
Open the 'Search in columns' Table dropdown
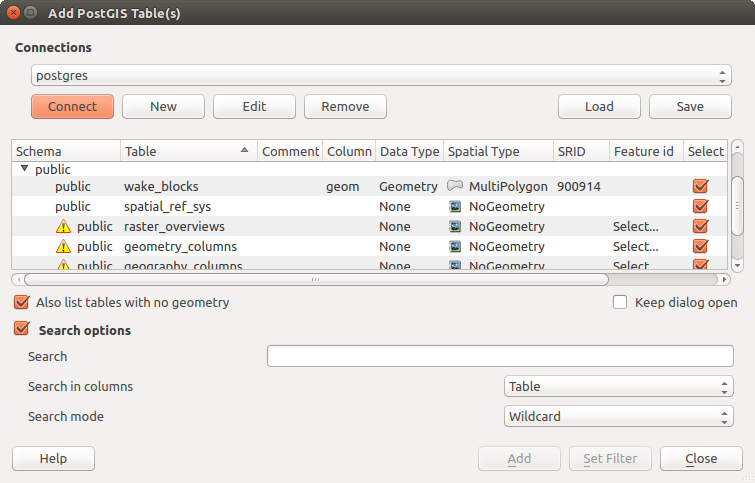click(618, 386)
